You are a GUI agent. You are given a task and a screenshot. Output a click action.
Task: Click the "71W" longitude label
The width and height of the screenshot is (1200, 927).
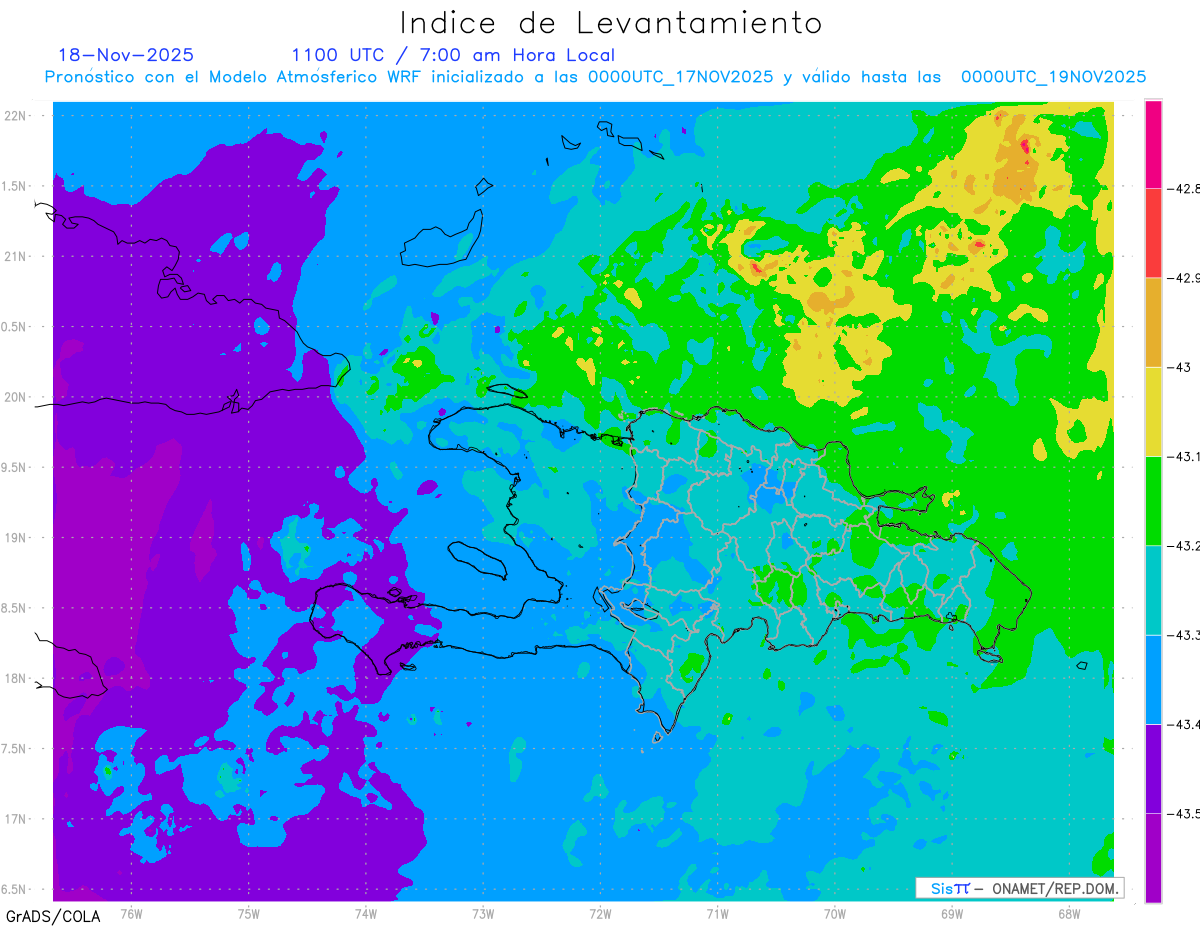(x=717, y=913)
